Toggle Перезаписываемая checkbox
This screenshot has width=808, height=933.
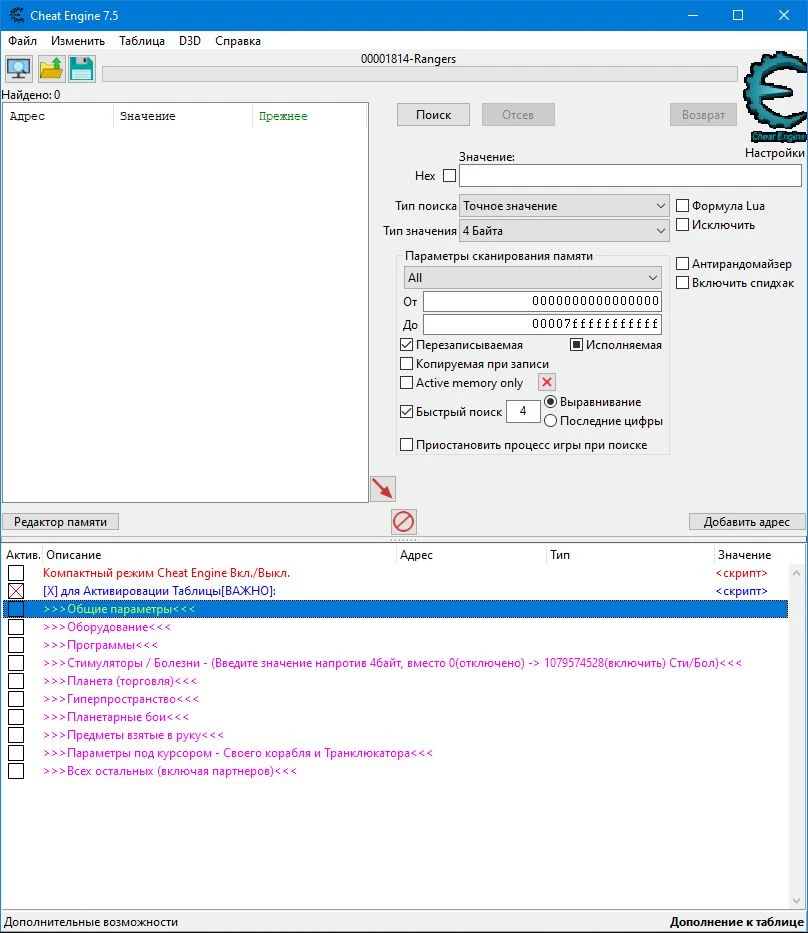pos(406,345)
